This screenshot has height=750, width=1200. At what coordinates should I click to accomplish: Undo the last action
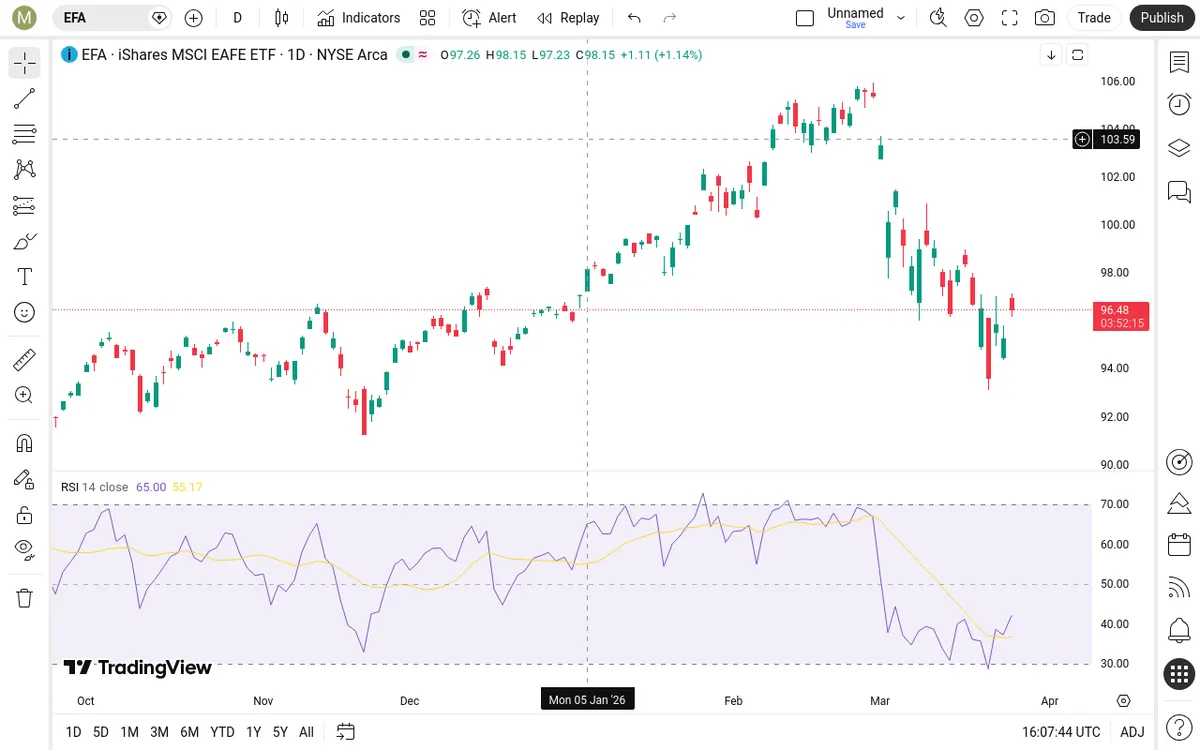tap(634, 18)
